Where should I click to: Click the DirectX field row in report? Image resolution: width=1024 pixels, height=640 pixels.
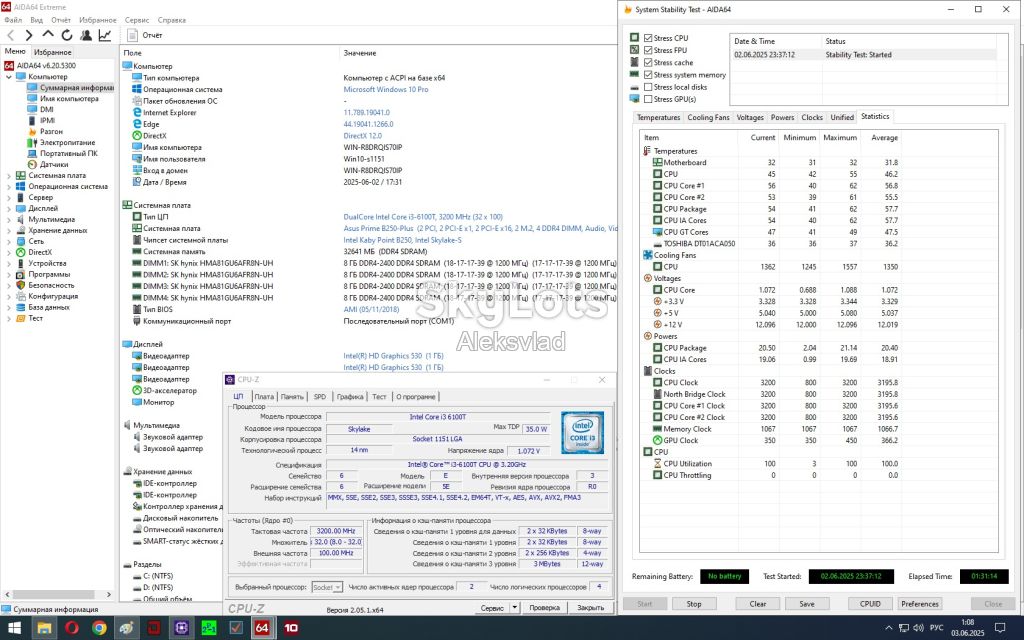click(x=369, y=136)
